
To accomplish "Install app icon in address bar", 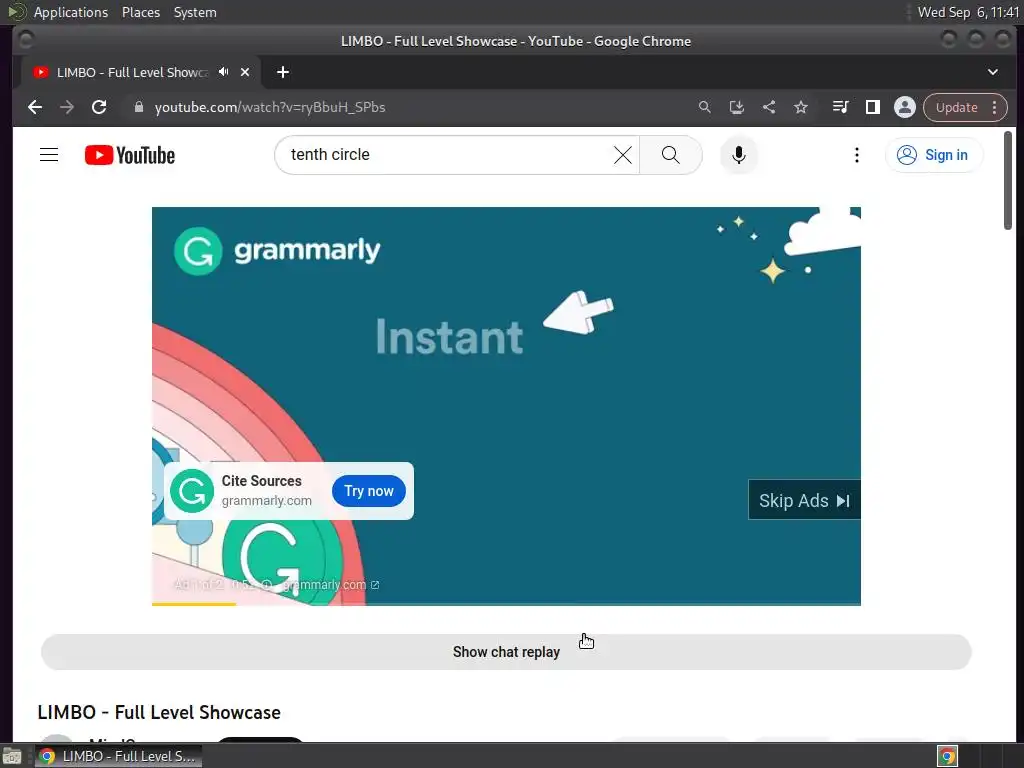I will pyautogui.click(x=737, y=107).
